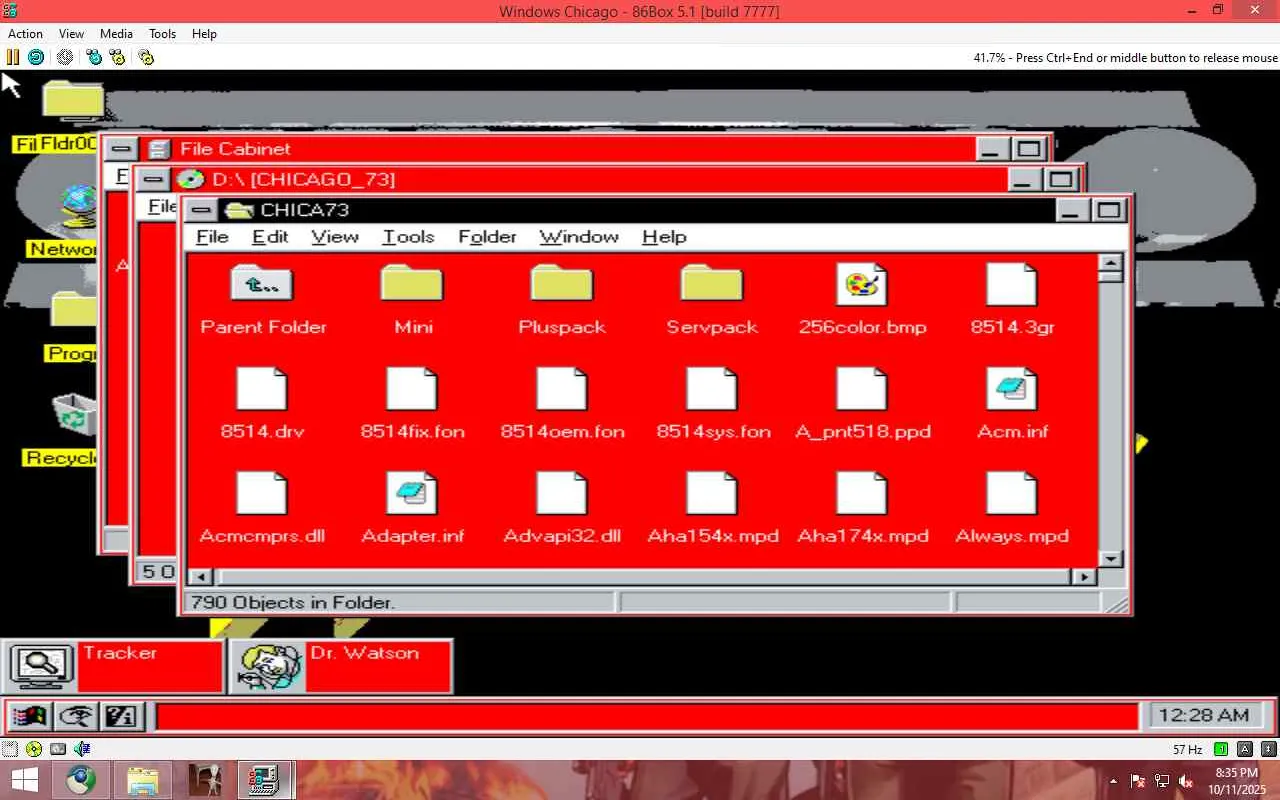Image resolution: width=1280 pixels, height=800 pixels.
Task: Open the View menu in CHICA73 window
Action: pos(335,237)
